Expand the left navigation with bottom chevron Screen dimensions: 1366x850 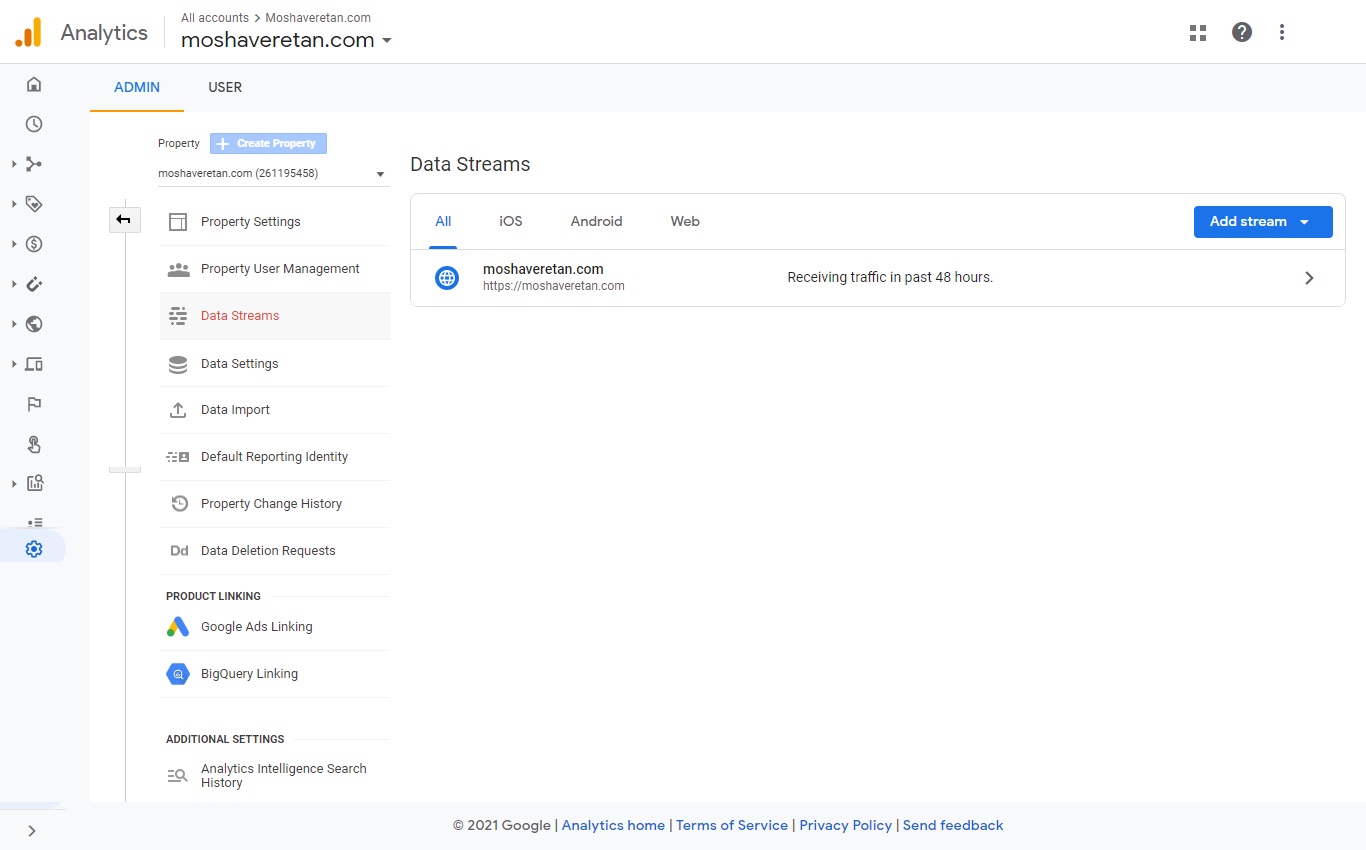[32, 830]
